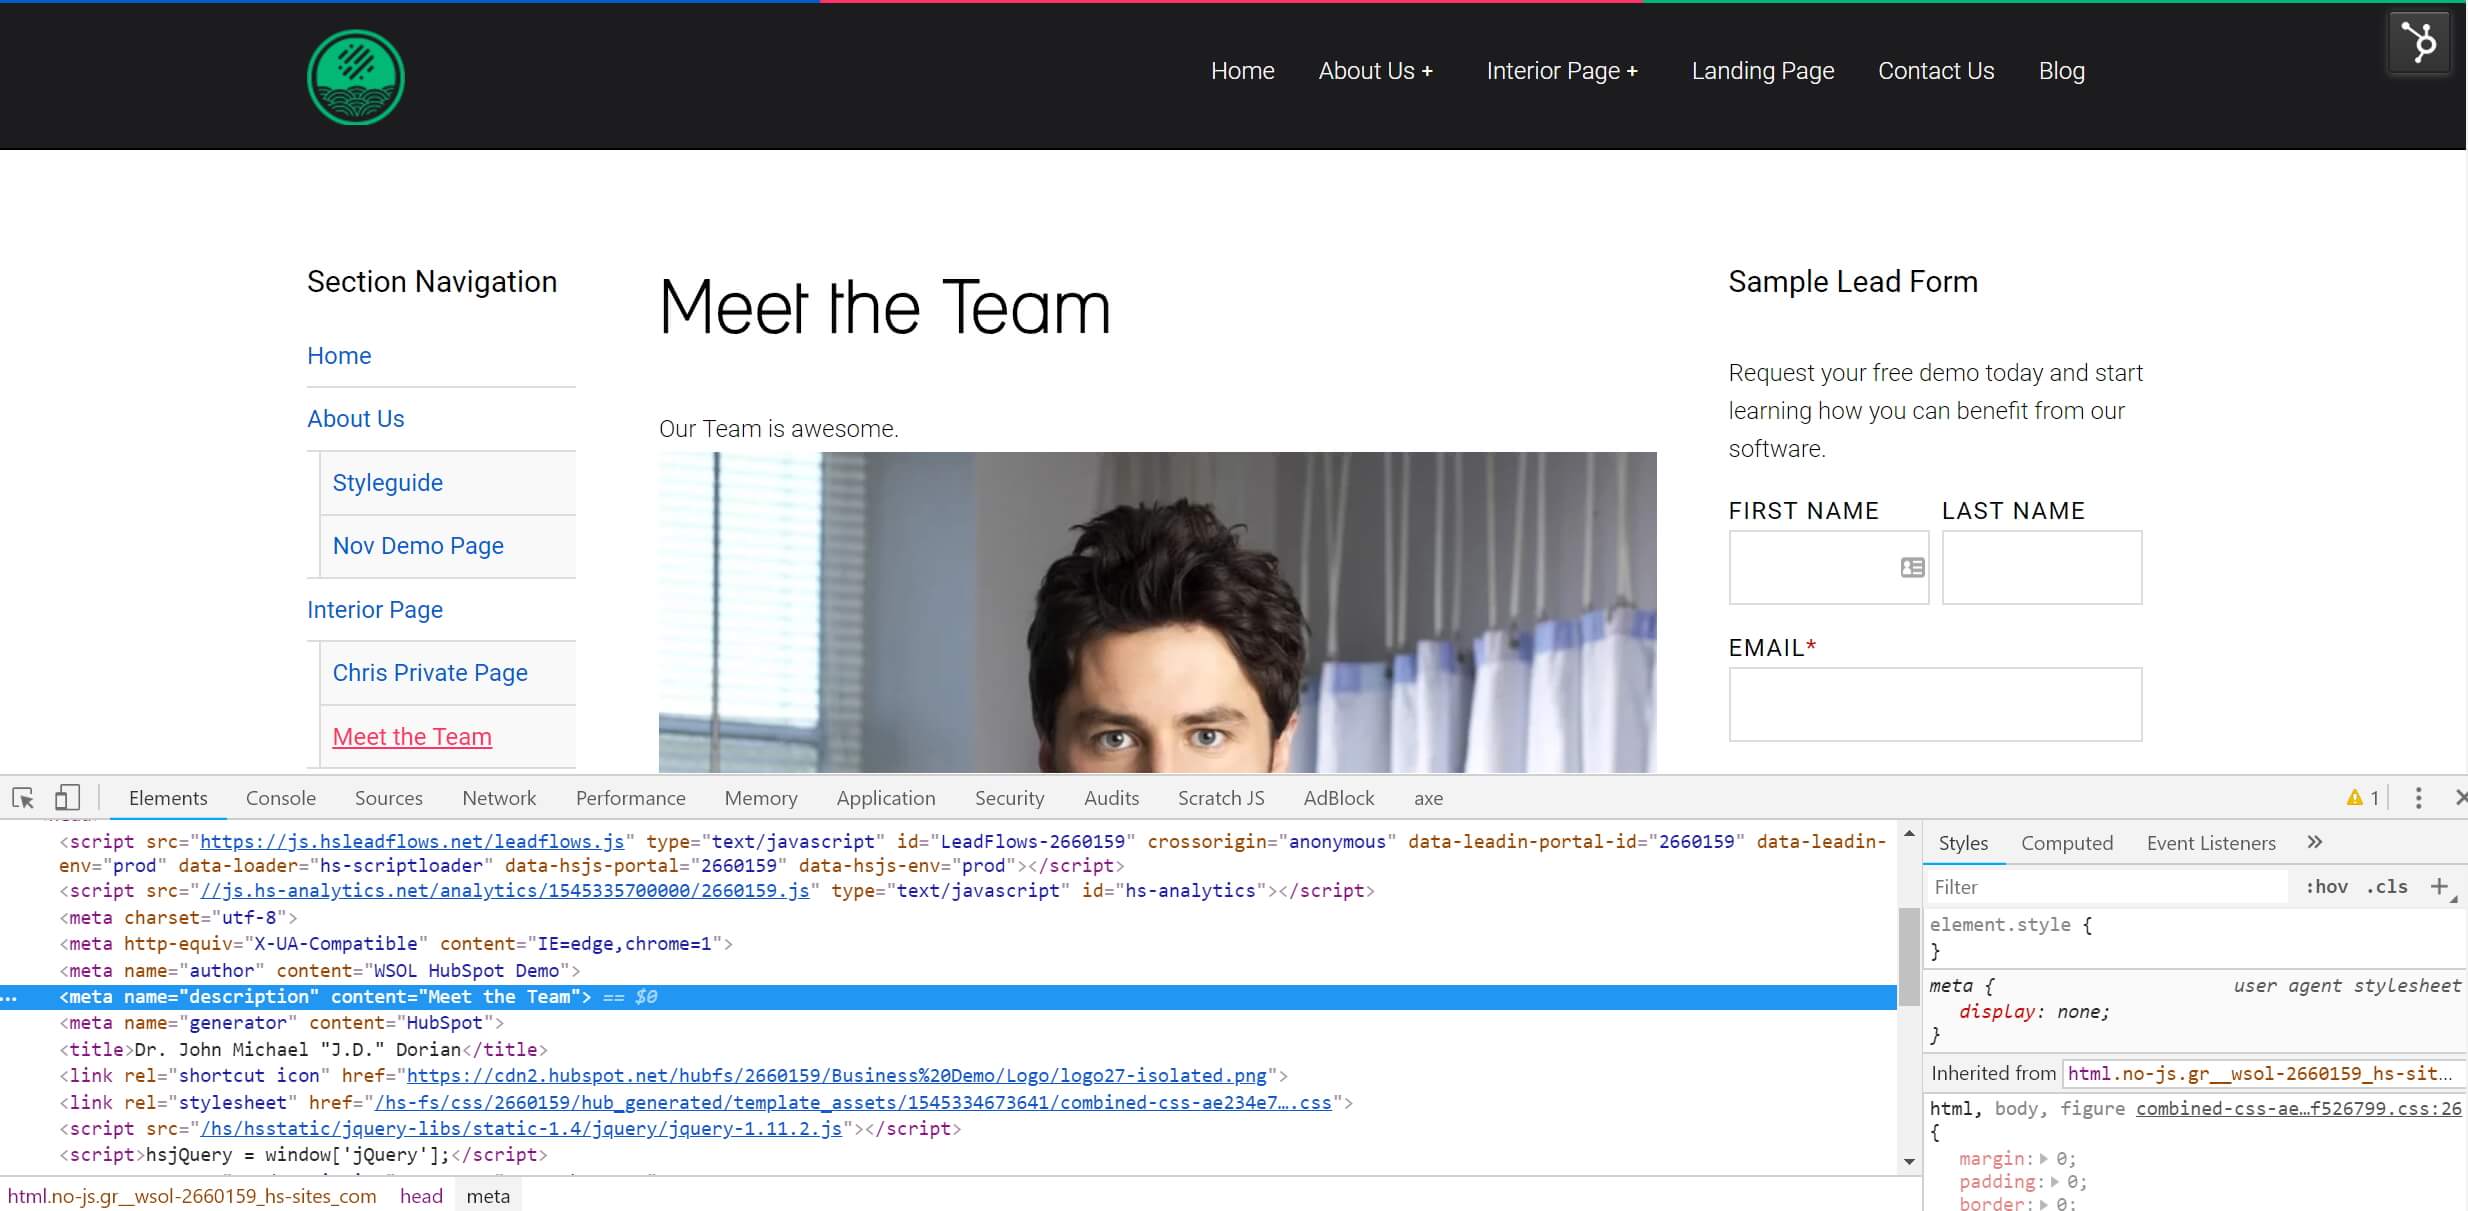Image resolution: width=2468 pixels, height=1211 pixels.
Task: Expand the margin property triangle
Action: [x=2044, y=1159]
